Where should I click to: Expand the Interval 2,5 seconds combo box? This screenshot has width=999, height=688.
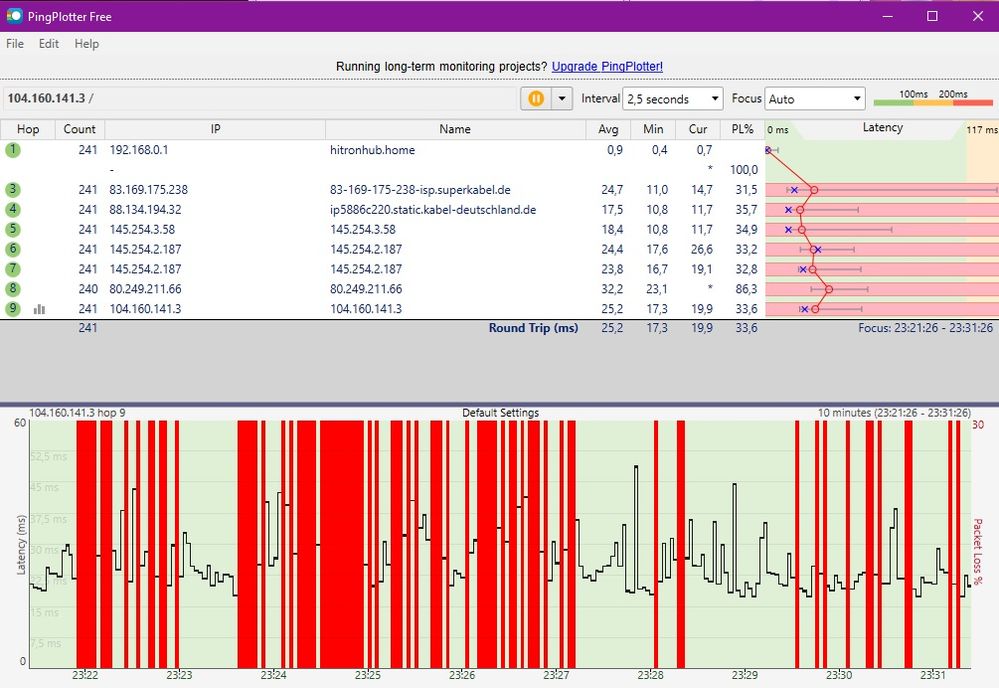[672, 99]
